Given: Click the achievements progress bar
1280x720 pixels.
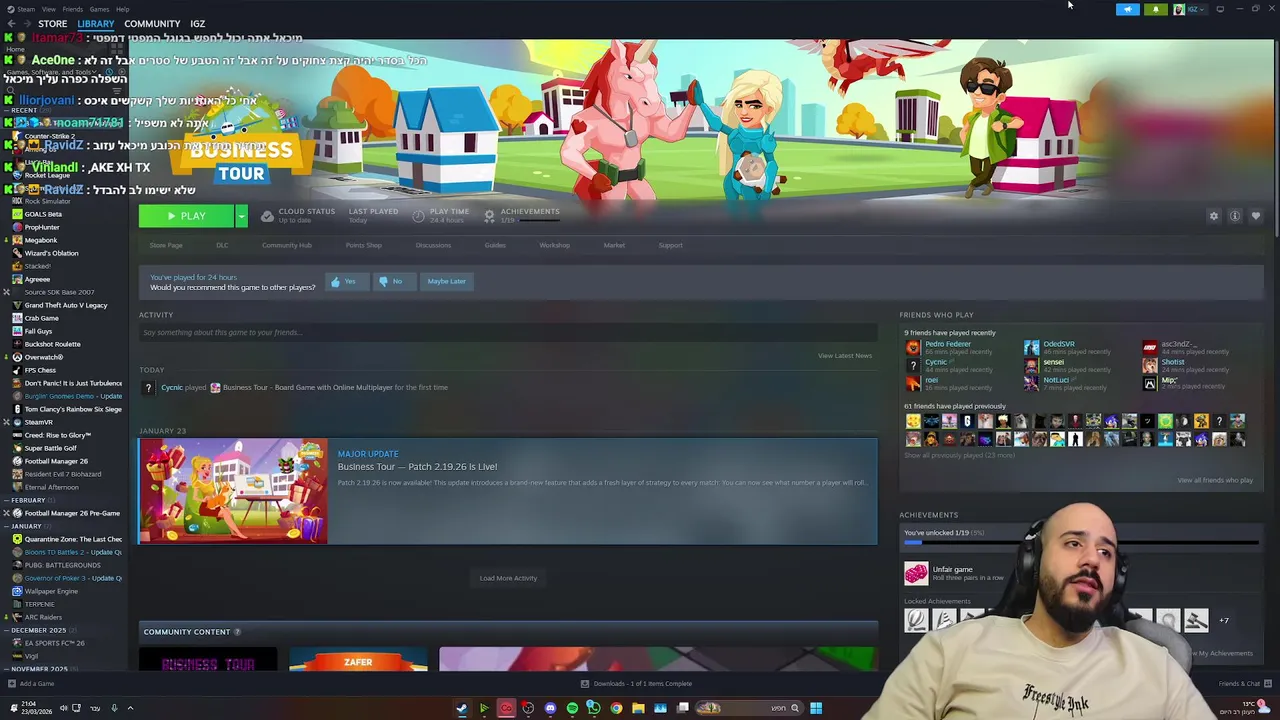Looking at the screenshot, I should coord(1081,543).
